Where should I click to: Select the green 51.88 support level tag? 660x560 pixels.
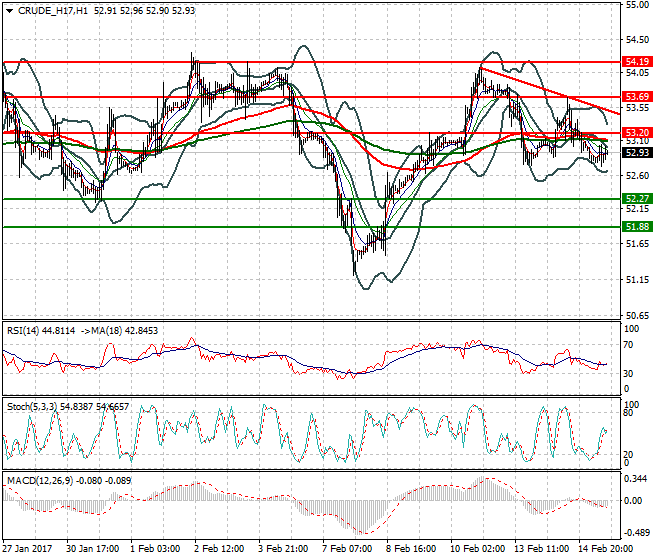637,226
